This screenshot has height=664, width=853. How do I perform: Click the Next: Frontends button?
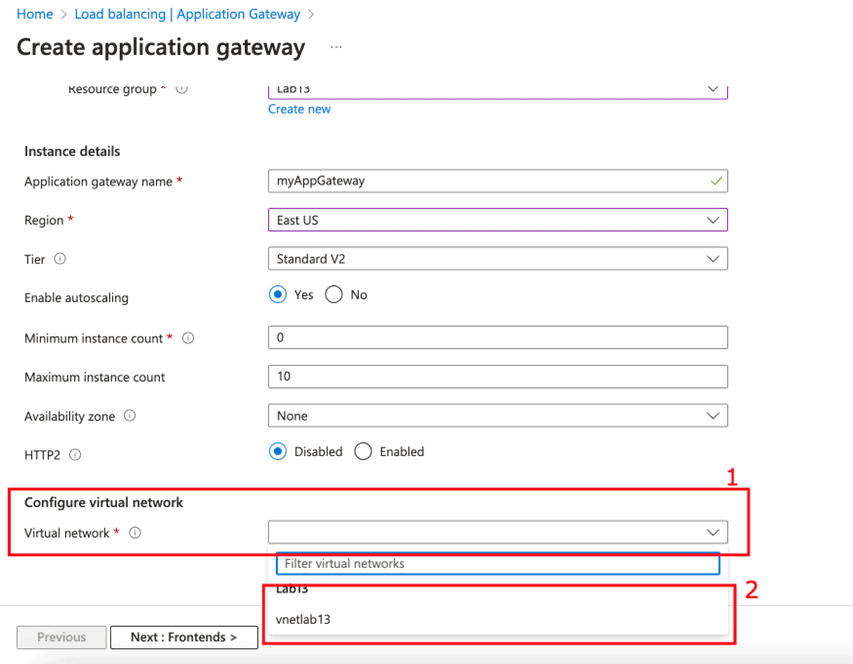pos(184,637)
